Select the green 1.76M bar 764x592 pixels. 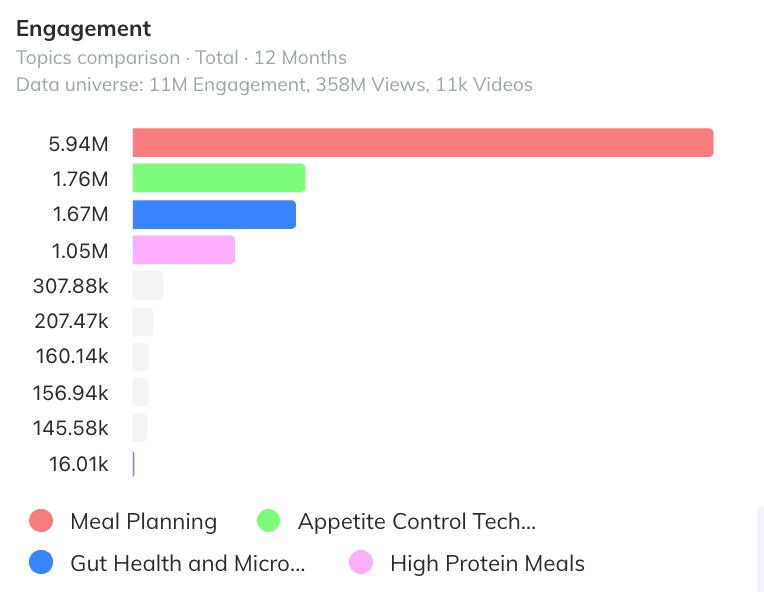219,178
